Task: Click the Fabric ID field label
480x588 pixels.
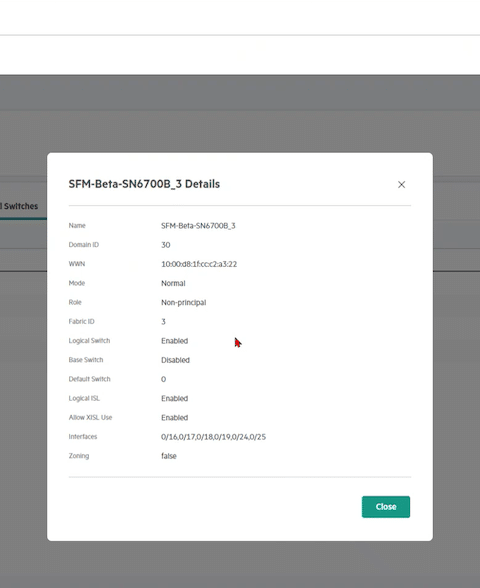Action: point(81,321)
